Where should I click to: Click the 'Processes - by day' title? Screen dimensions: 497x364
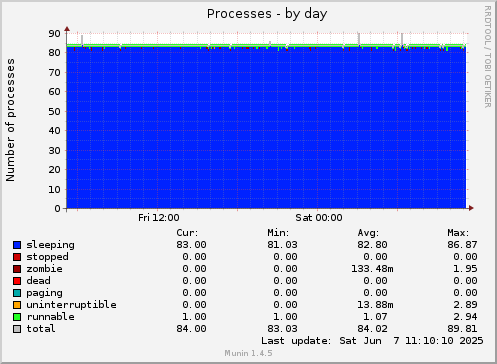[267, 14]
